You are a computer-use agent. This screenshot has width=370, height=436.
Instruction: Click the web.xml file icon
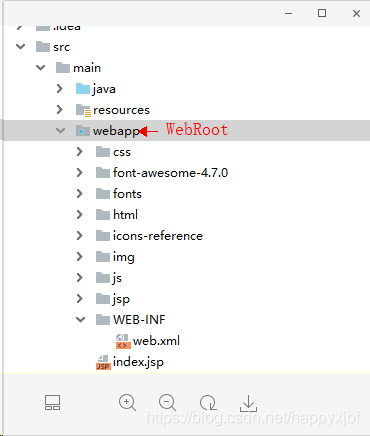click(123, 341)
